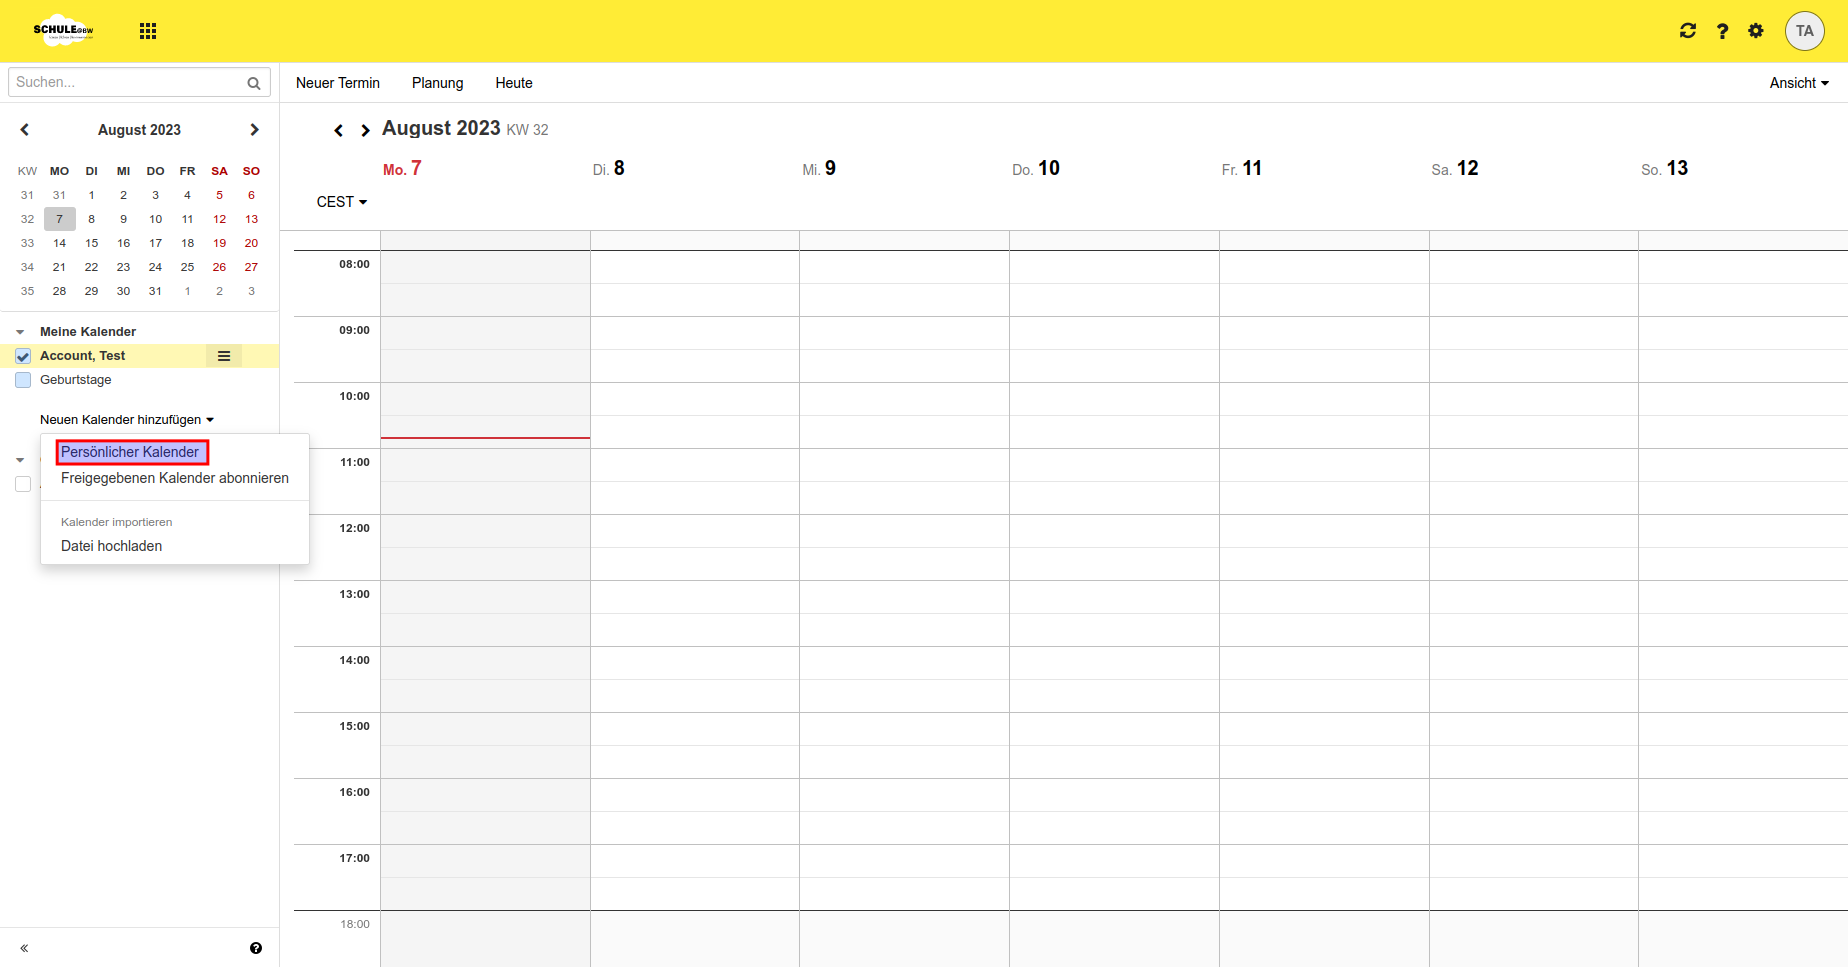Screen dimensions: 1848x967
Task: Click inside the Suchen search field
Action: tap(120, 82)
